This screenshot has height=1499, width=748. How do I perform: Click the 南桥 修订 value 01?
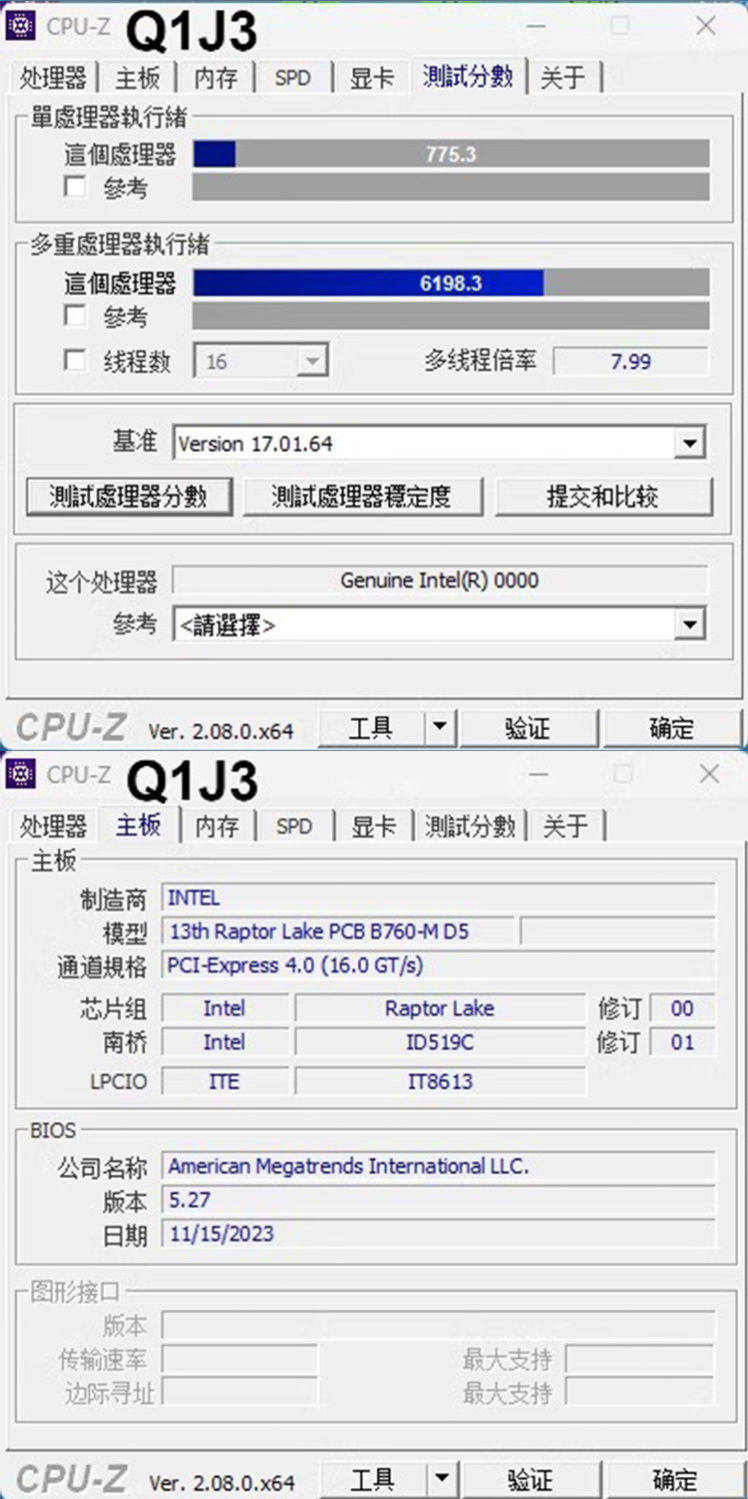(x=682, y=1042)
